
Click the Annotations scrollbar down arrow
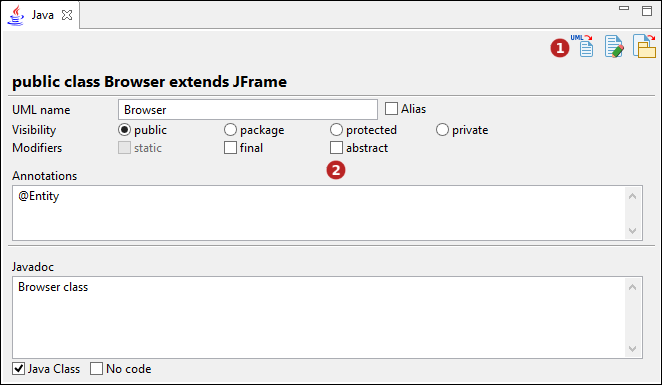[632, 230]
